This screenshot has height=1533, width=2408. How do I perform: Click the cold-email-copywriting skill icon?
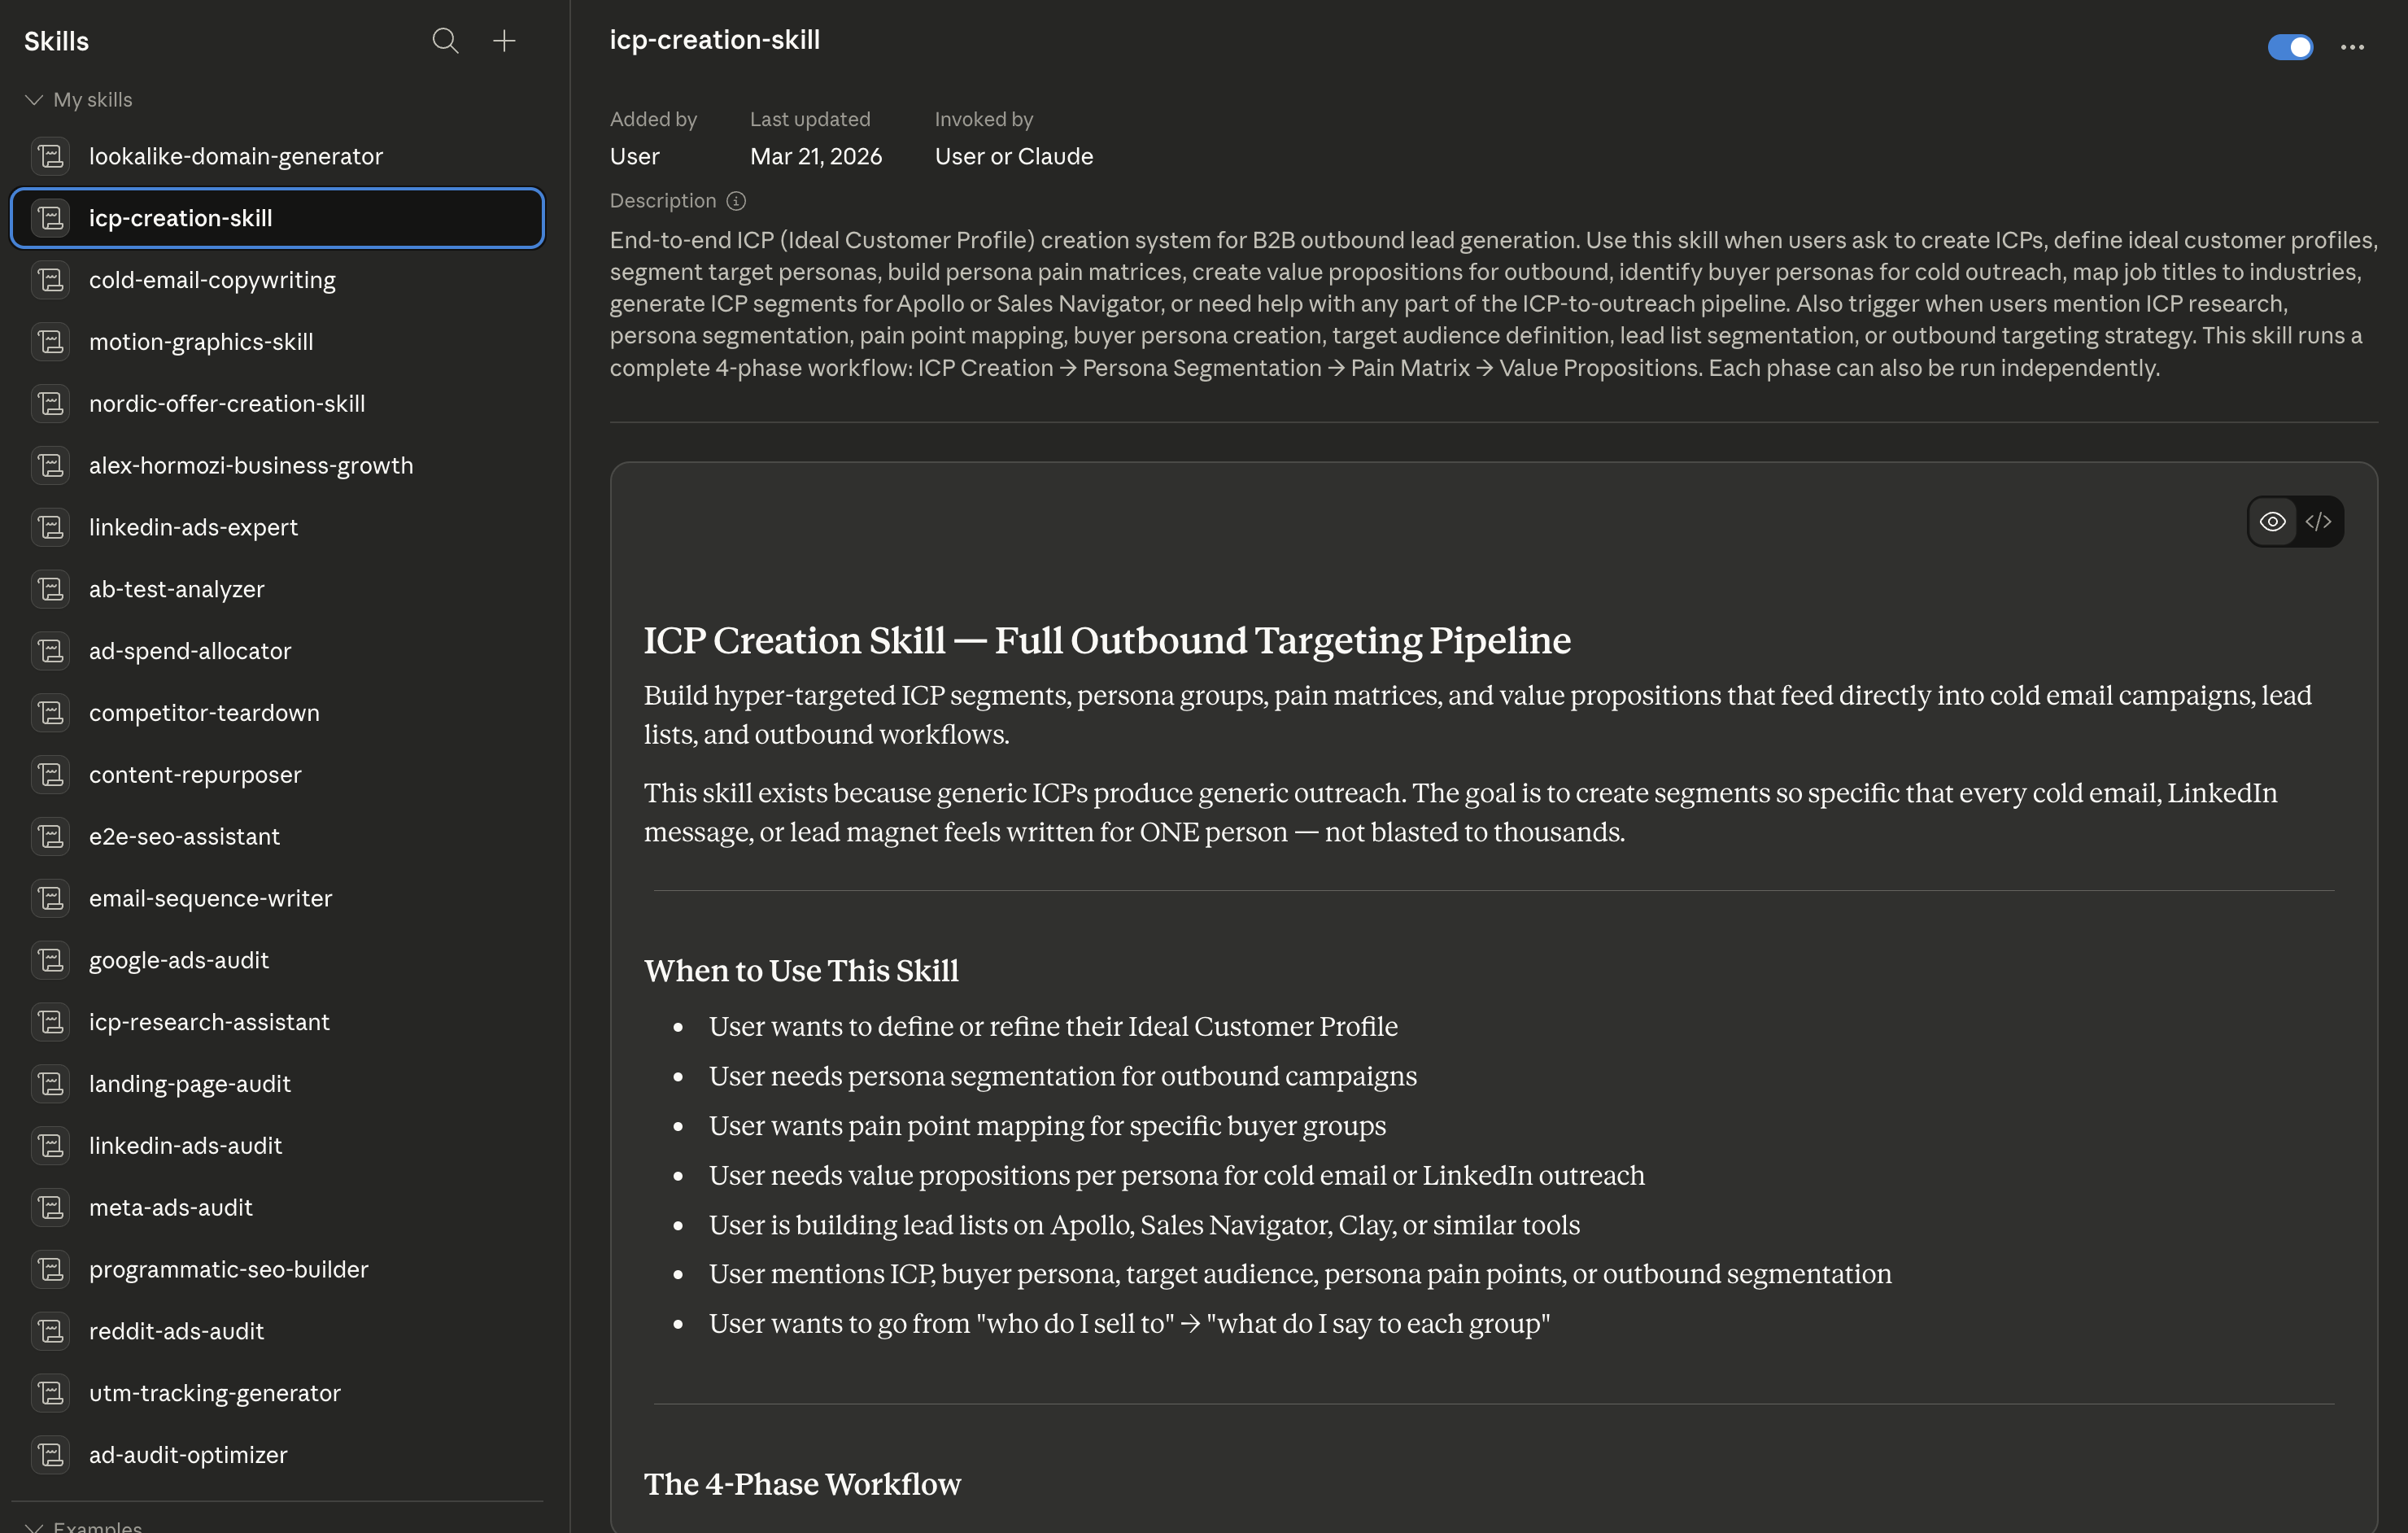(50, 280)
